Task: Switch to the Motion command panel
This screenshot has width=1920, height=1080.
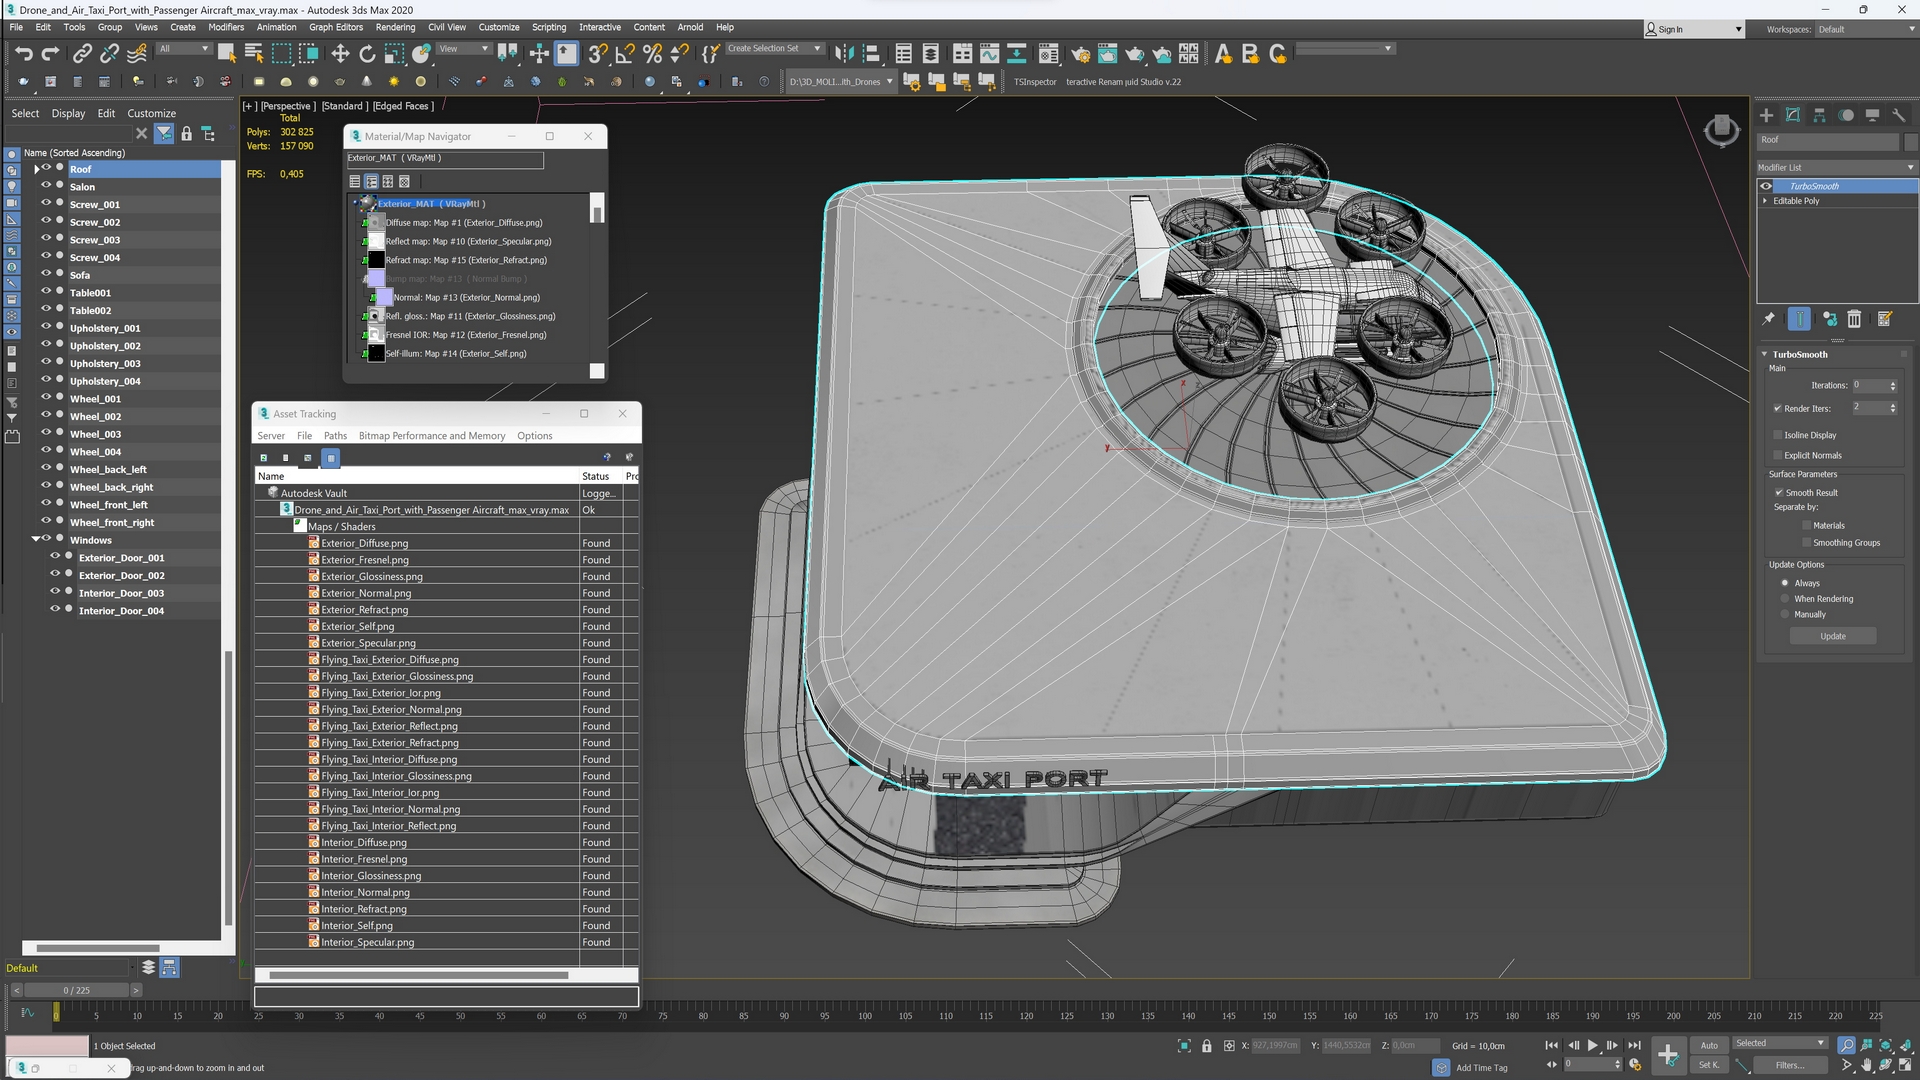Action: click(1846, 115)
